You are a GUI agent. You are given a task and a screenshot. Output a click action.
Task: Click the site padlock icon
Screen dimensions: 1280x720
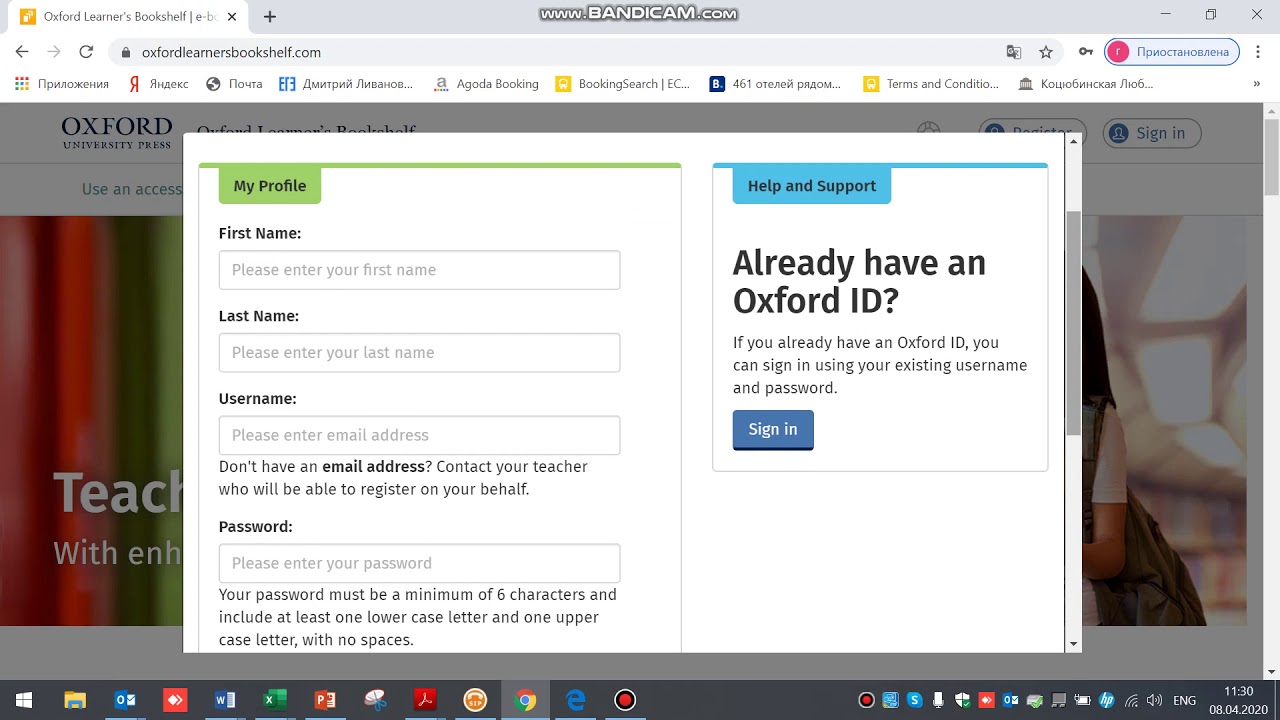tap(126, 52)
